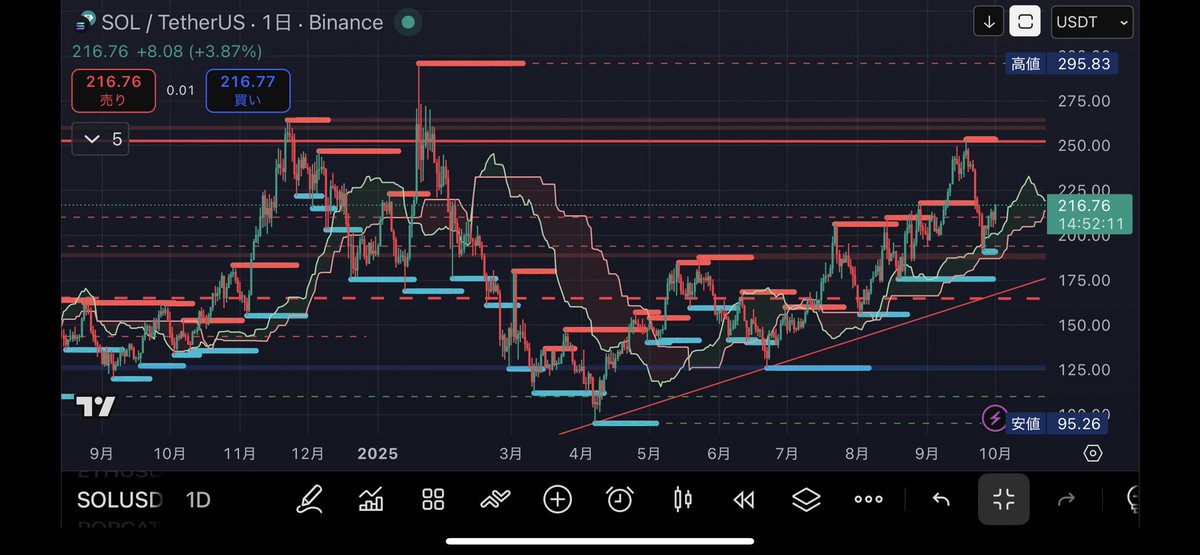Image resolution: width=1200 pixels, height=555 pixels.
Task: Tap the TradingView TV logo
Action: 96,407
